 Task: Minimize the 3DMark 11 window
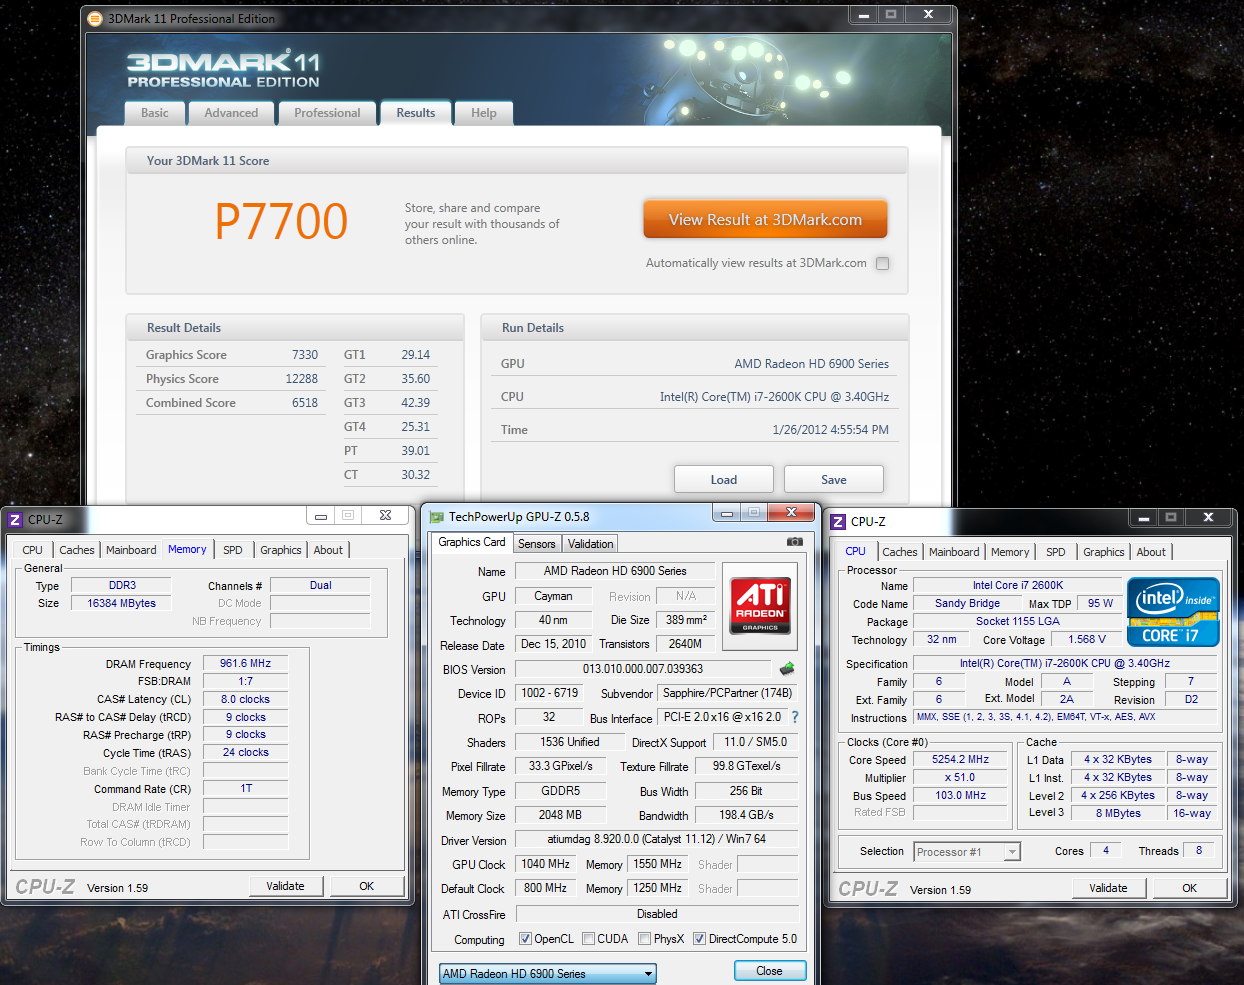[863, 15]
